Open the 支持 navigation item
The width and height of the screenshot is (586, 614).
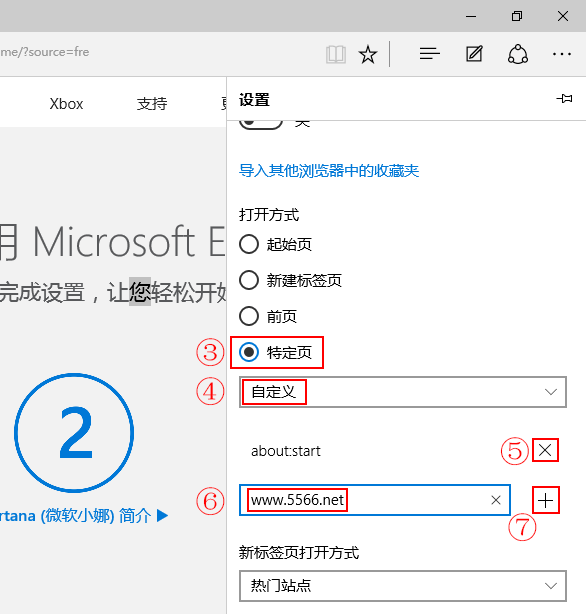tap(152, 104)
